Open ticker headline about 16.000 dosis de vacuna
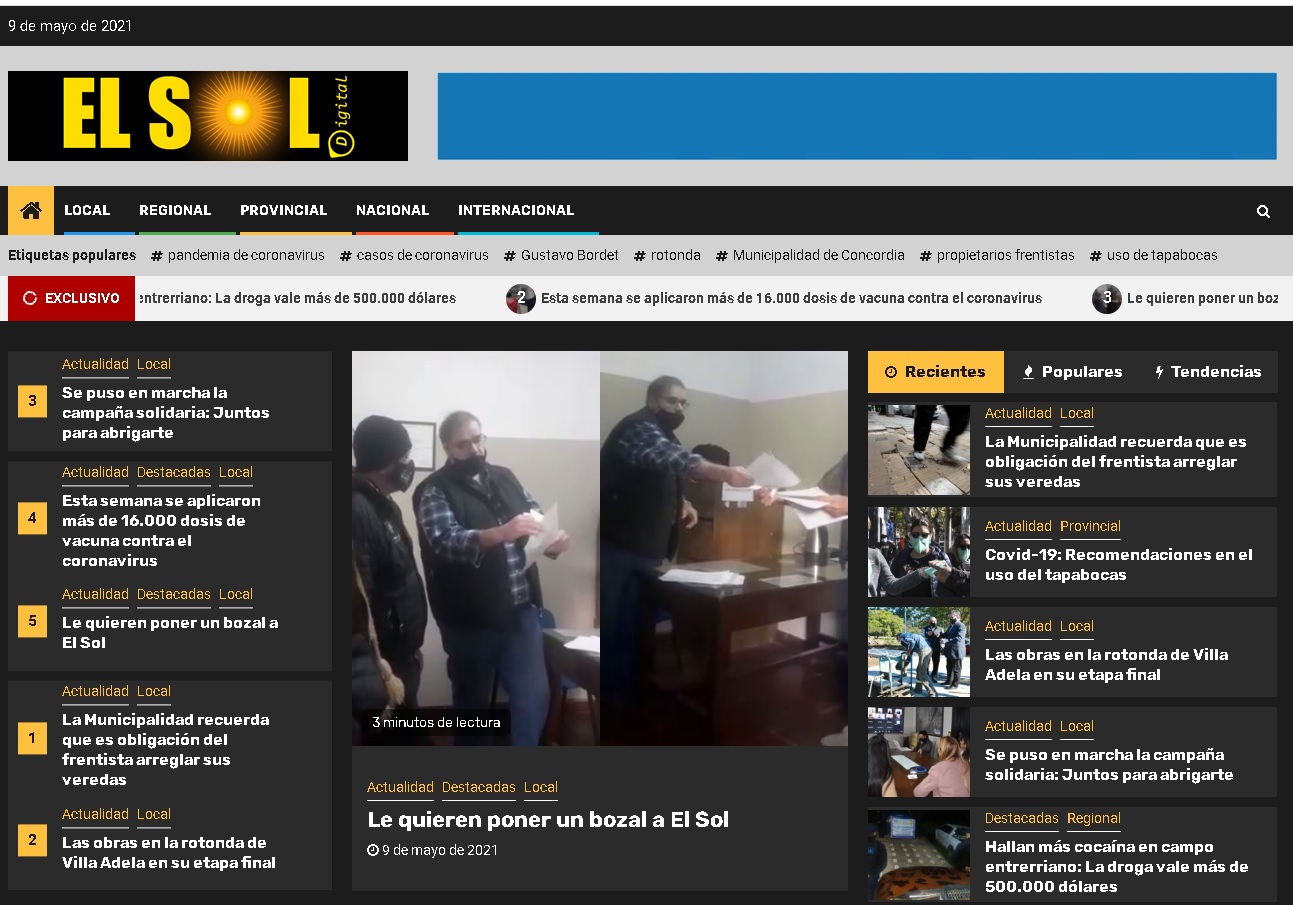Image resolution: width=1293 pixels, height=905 pixels. 791,298
